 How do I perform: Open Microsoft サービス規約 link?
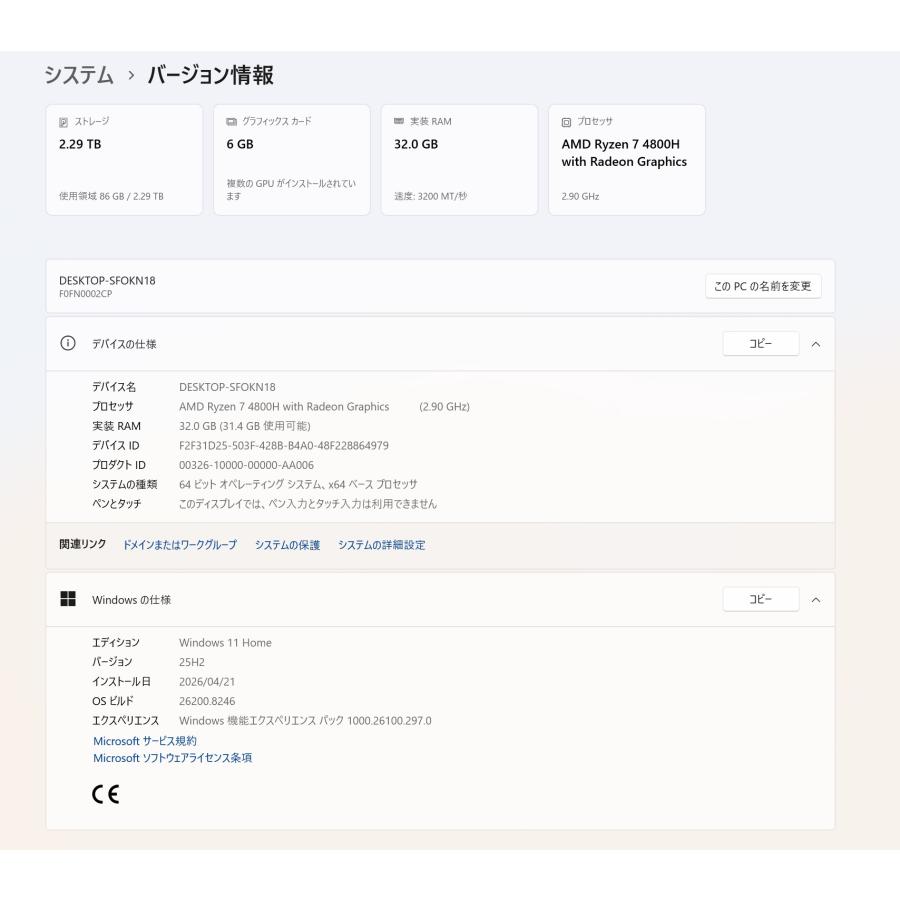pos(145,741)
